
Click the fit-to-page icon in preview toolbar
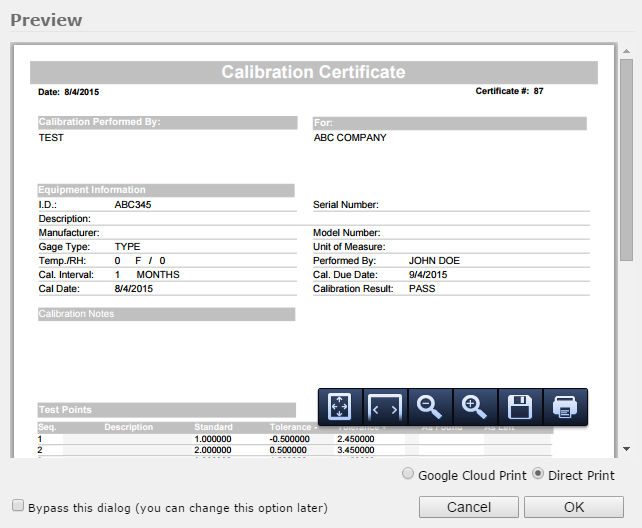(340, 407)
